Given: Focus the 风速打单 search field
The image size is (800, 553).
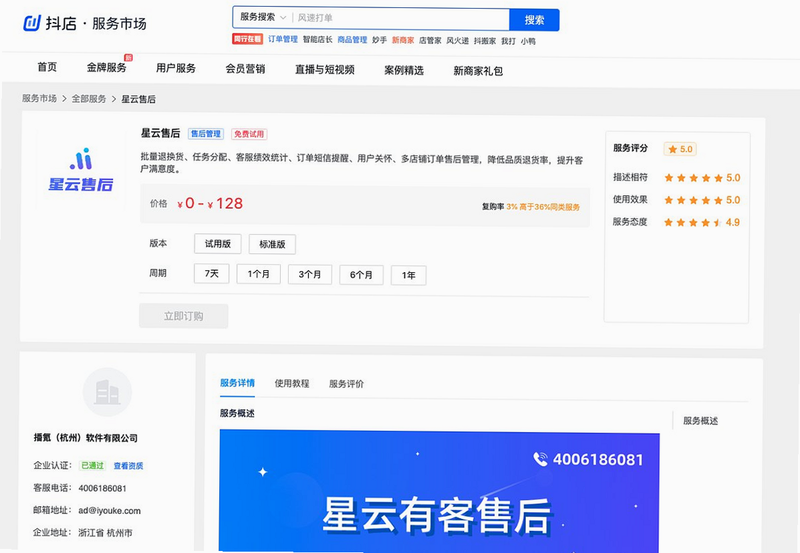Looking at the screenshot, I should point(401,18).
